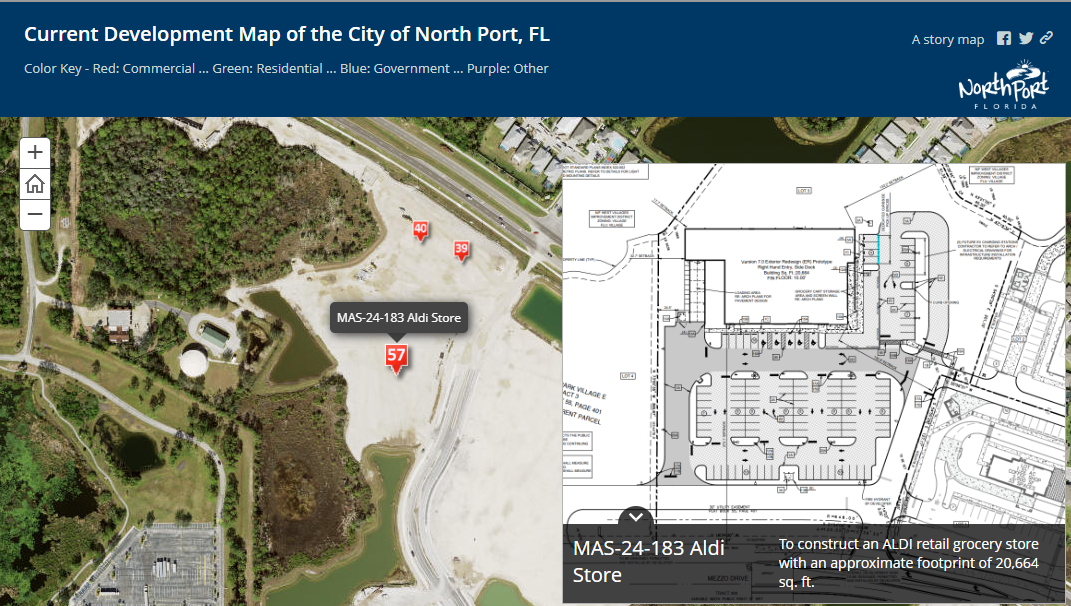
Task: Collapse the Aldi Store description panel
Action: tap(635, 518)
